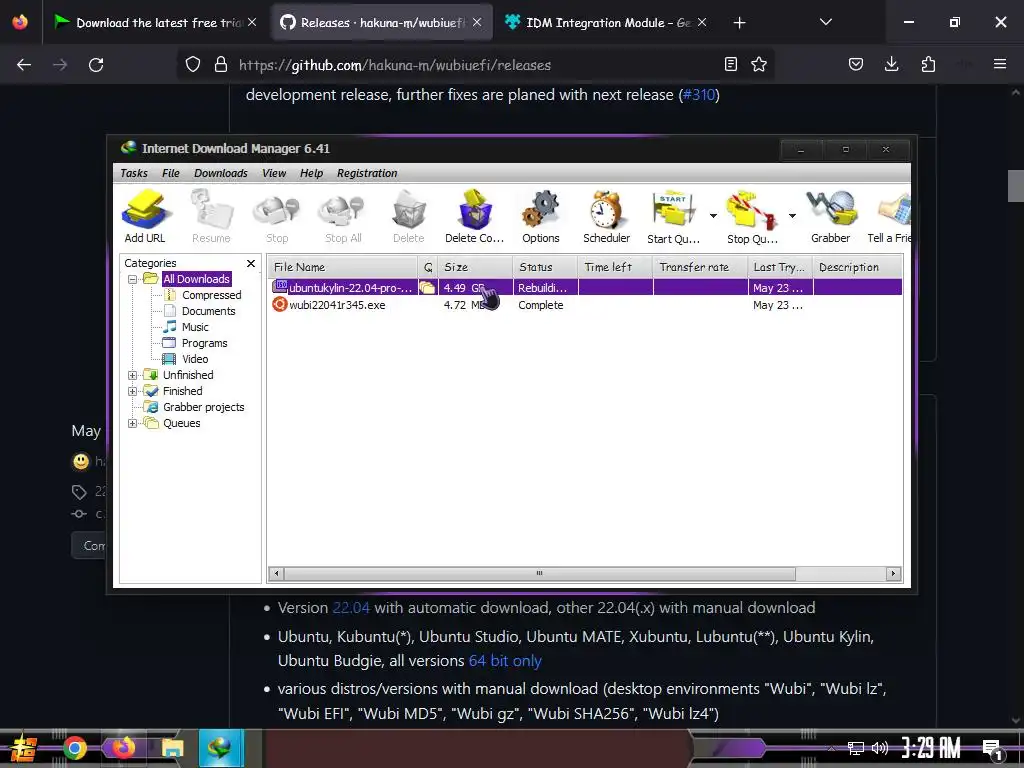Collapse the All Downloads tree node
1024x768 pixels.
[132, 279]
